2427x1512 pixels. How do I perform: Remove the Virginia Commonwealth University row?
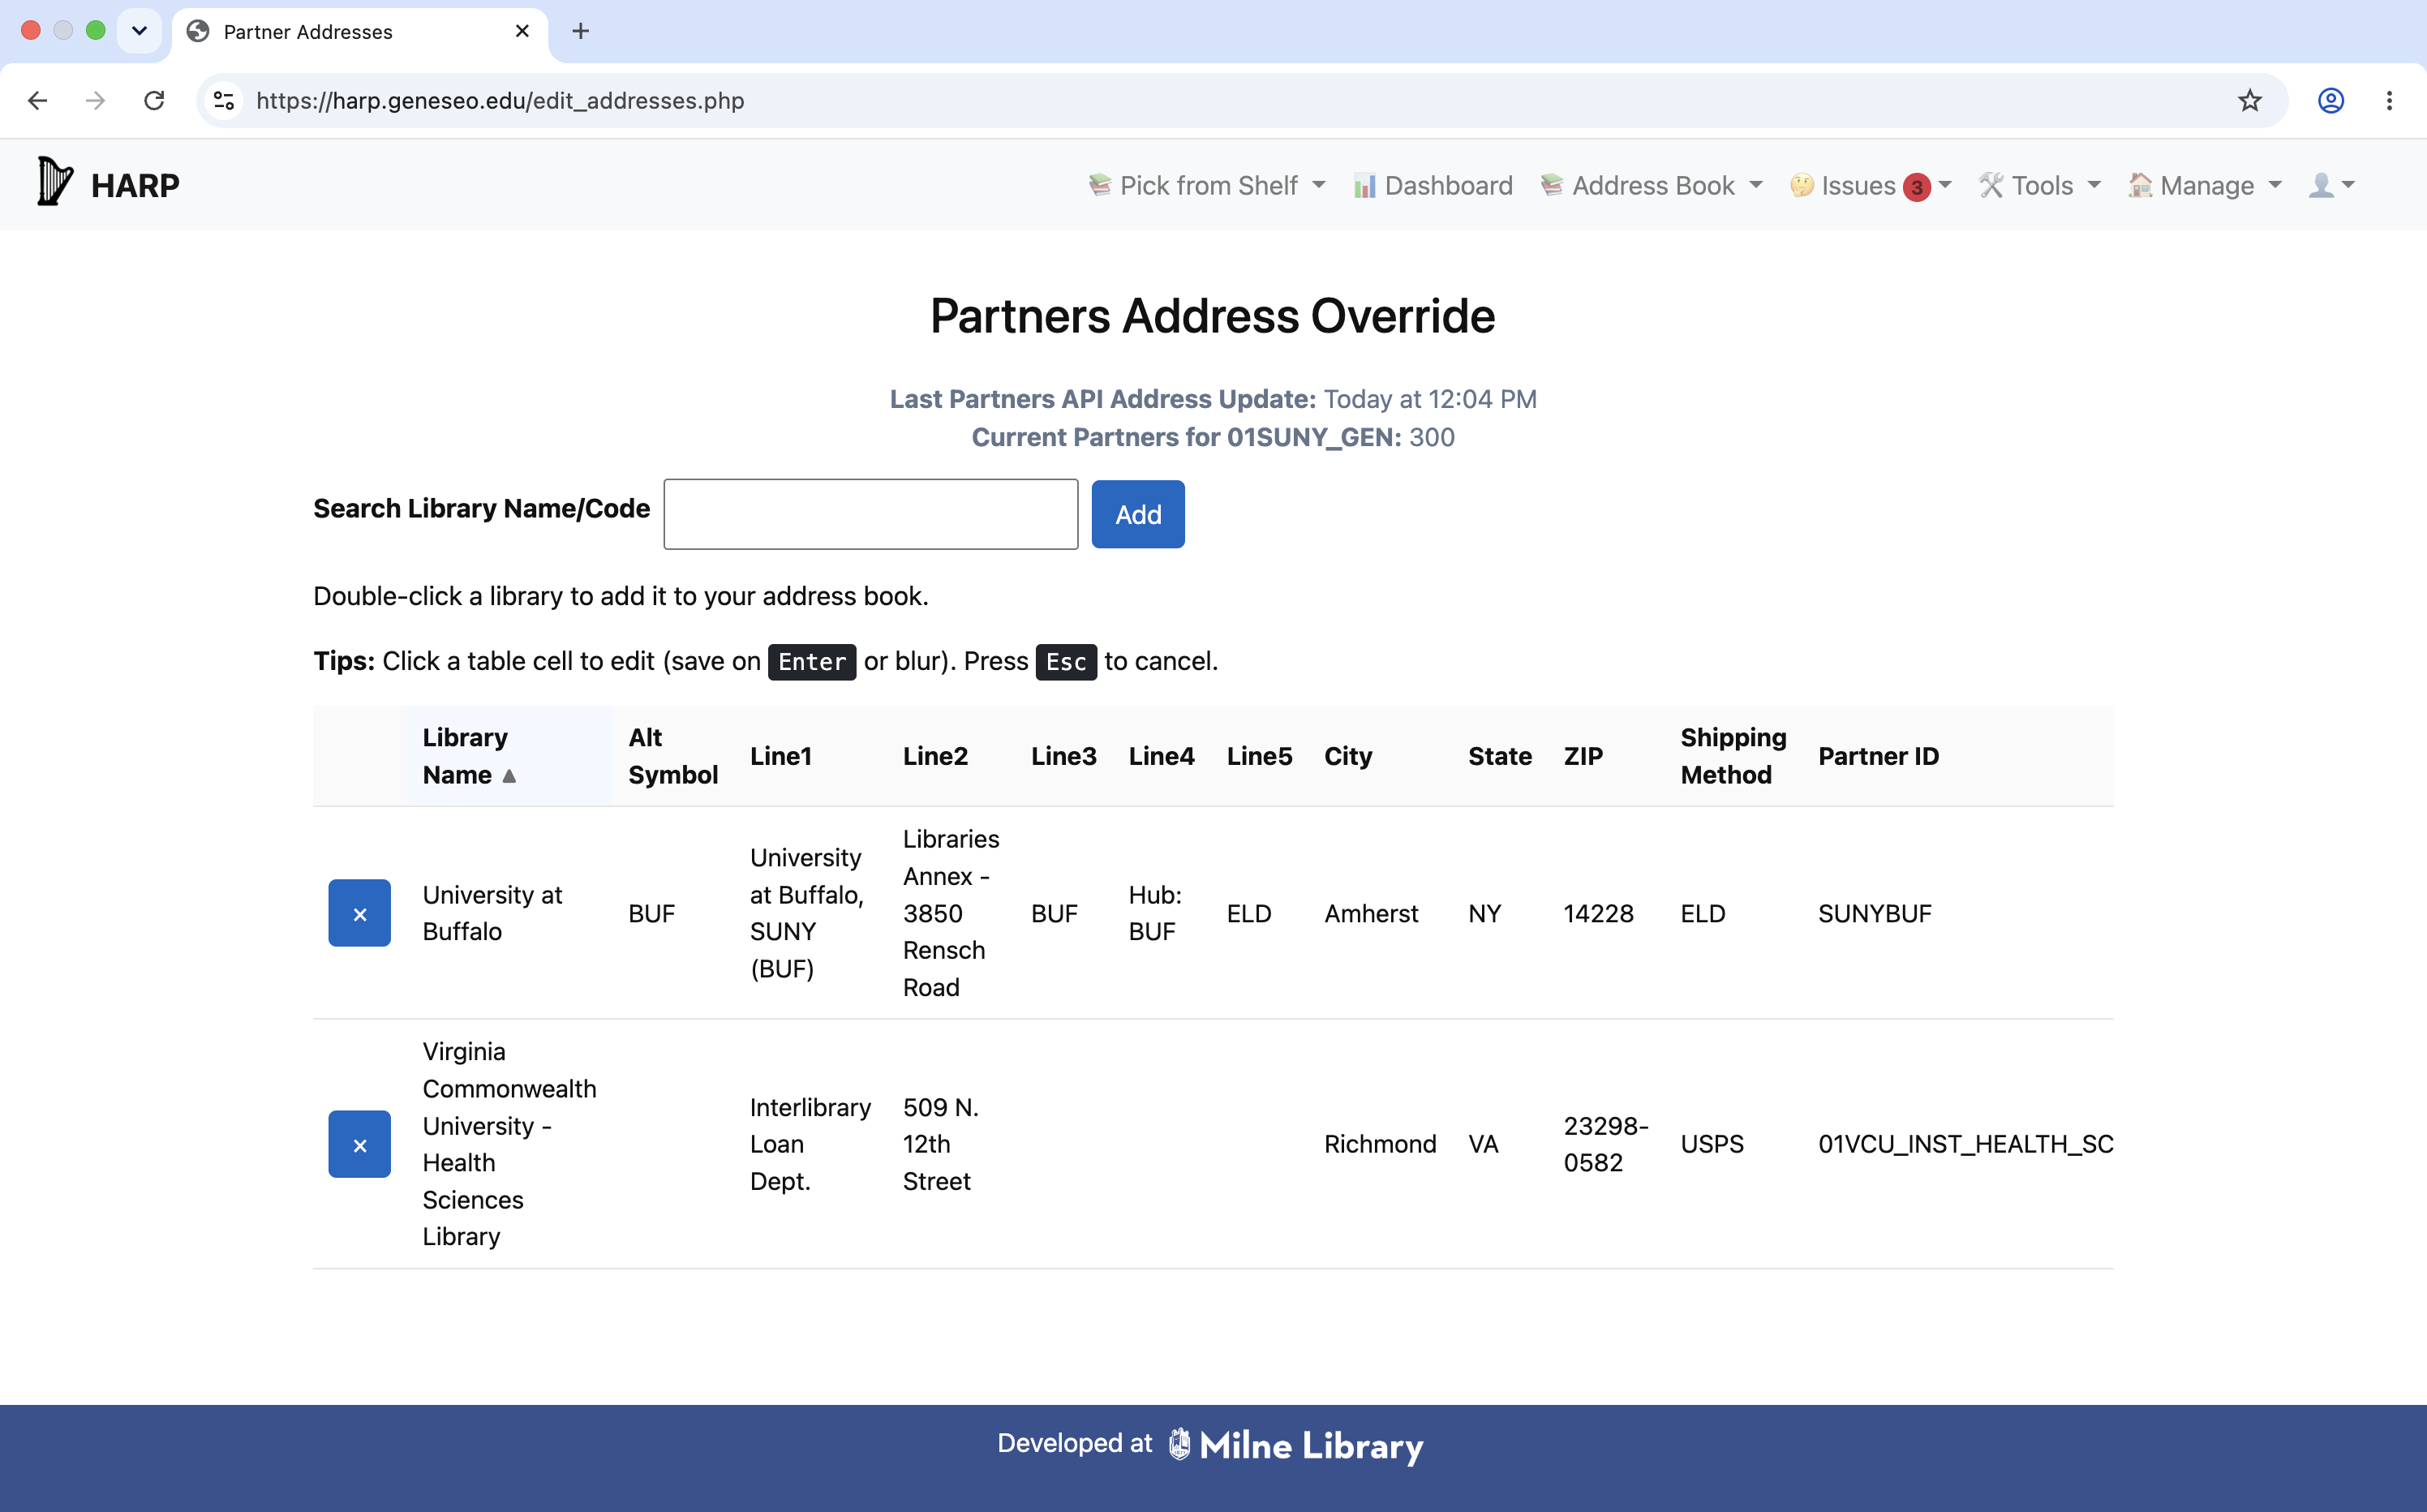click(359, 1144)
